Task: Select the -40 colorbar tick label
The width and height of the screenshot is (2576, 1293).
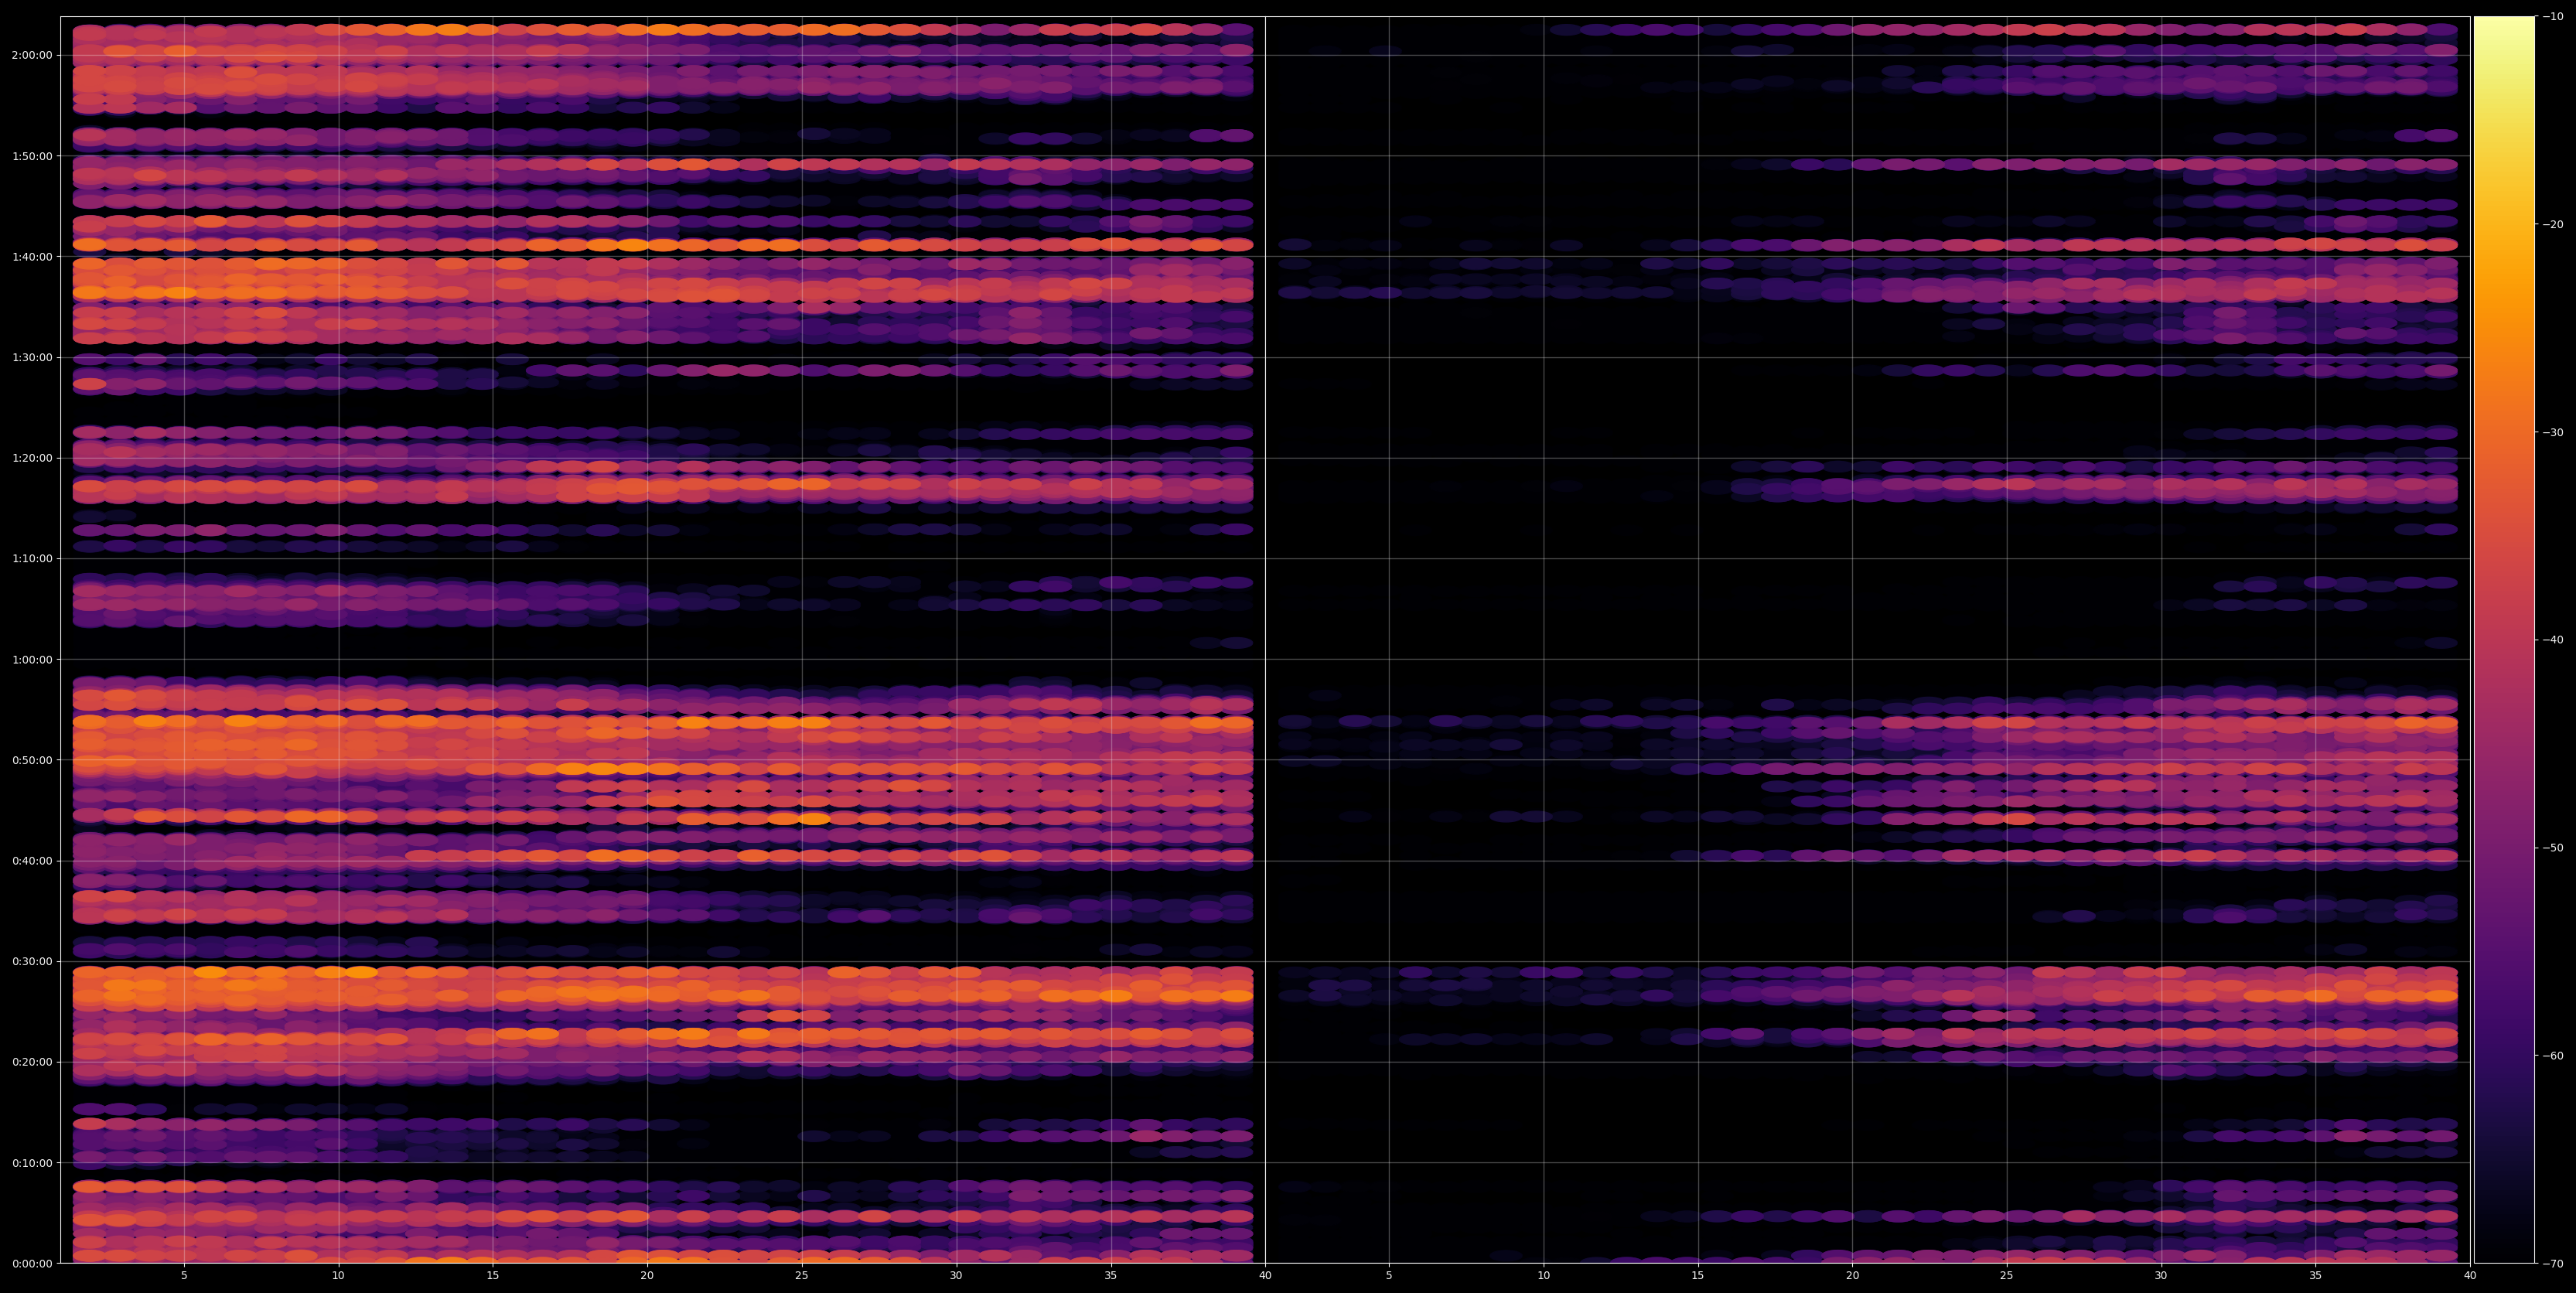Action: [x=2553, y=640]
